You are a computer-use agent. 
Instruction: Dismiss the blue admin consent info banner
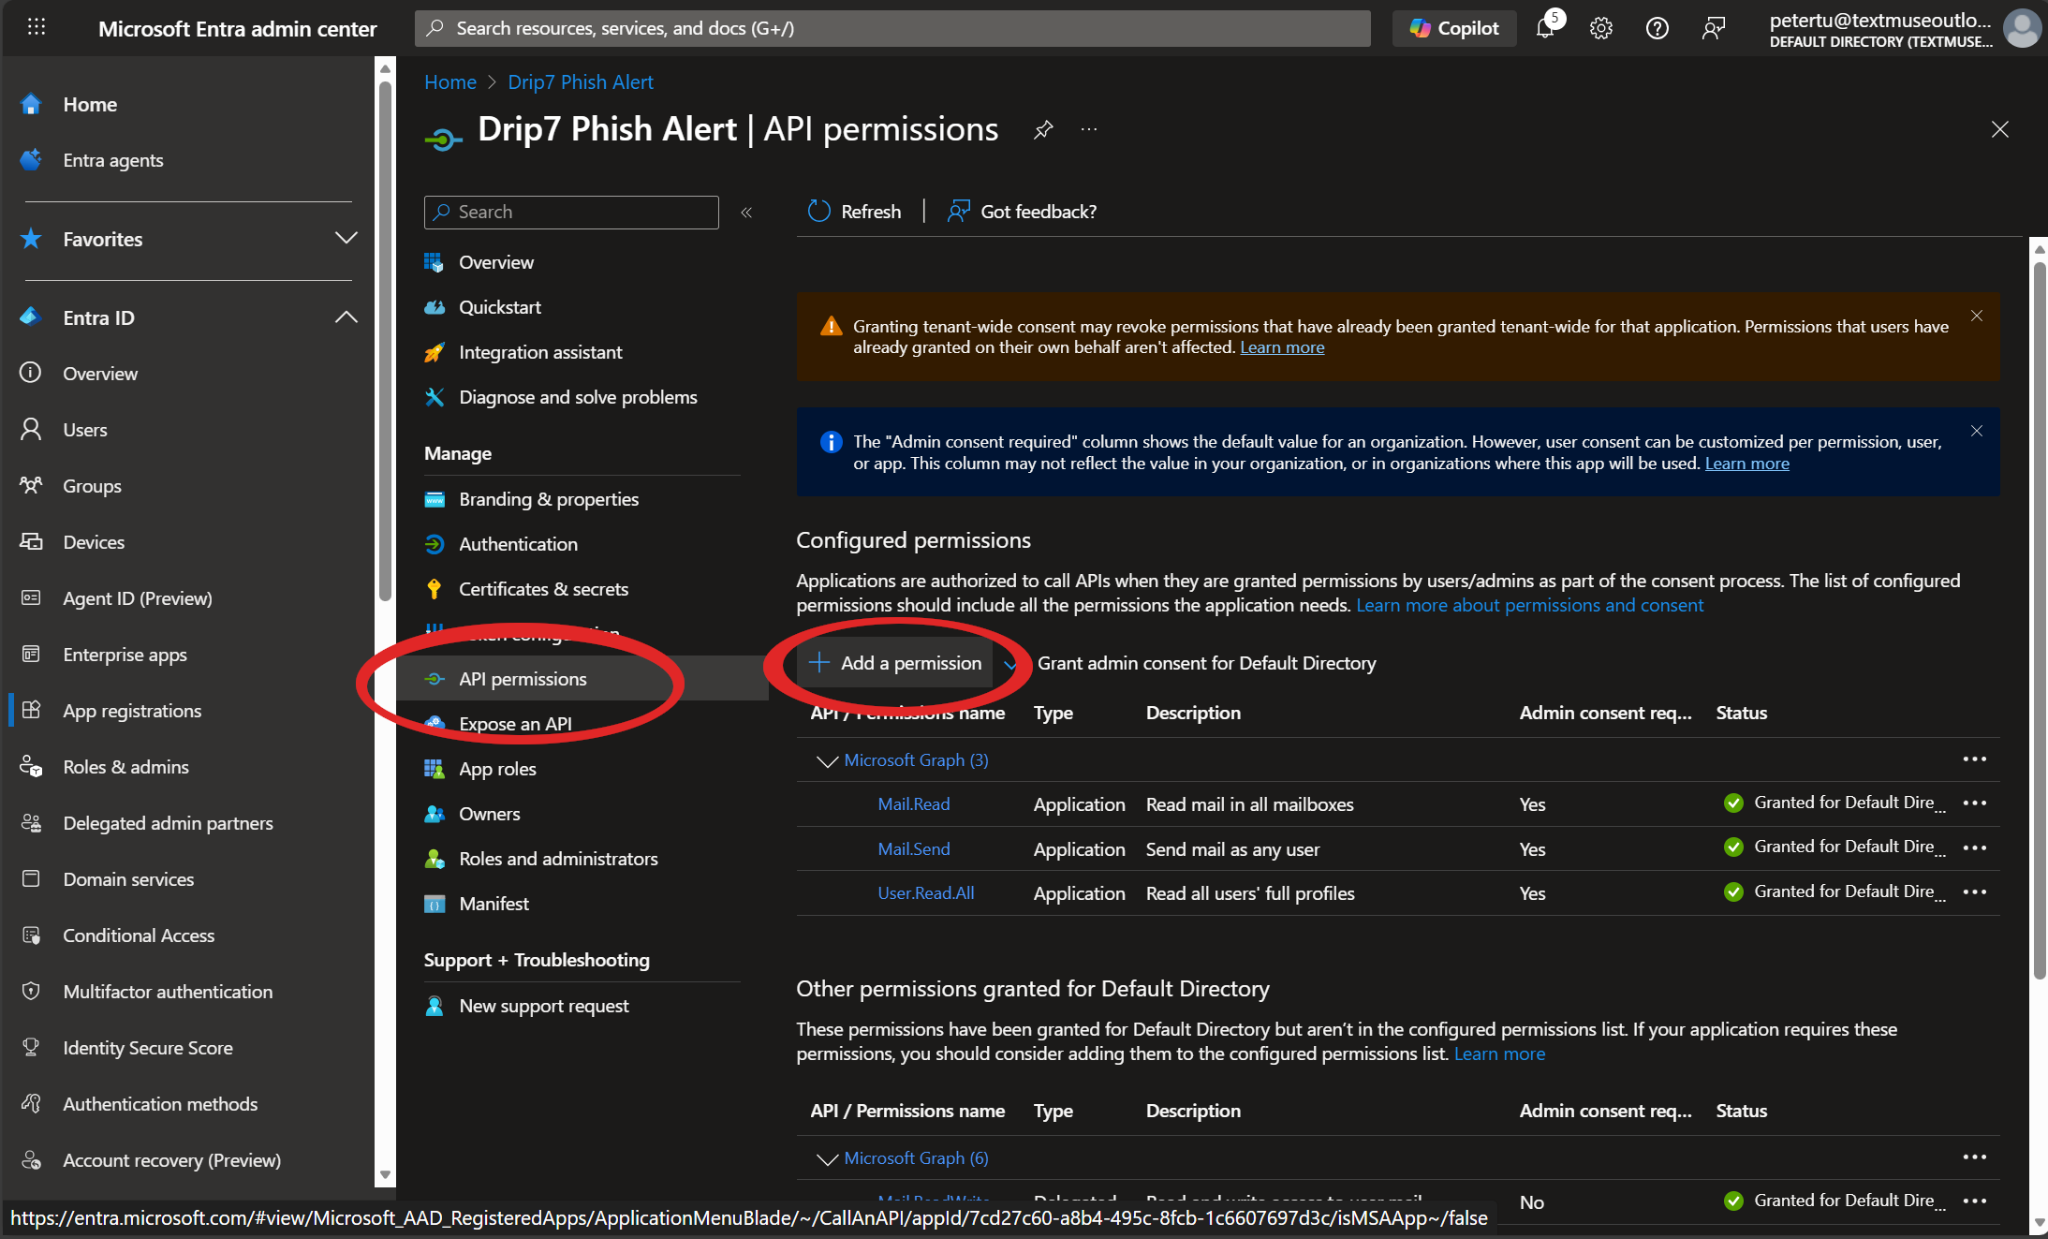(1977, 431)
